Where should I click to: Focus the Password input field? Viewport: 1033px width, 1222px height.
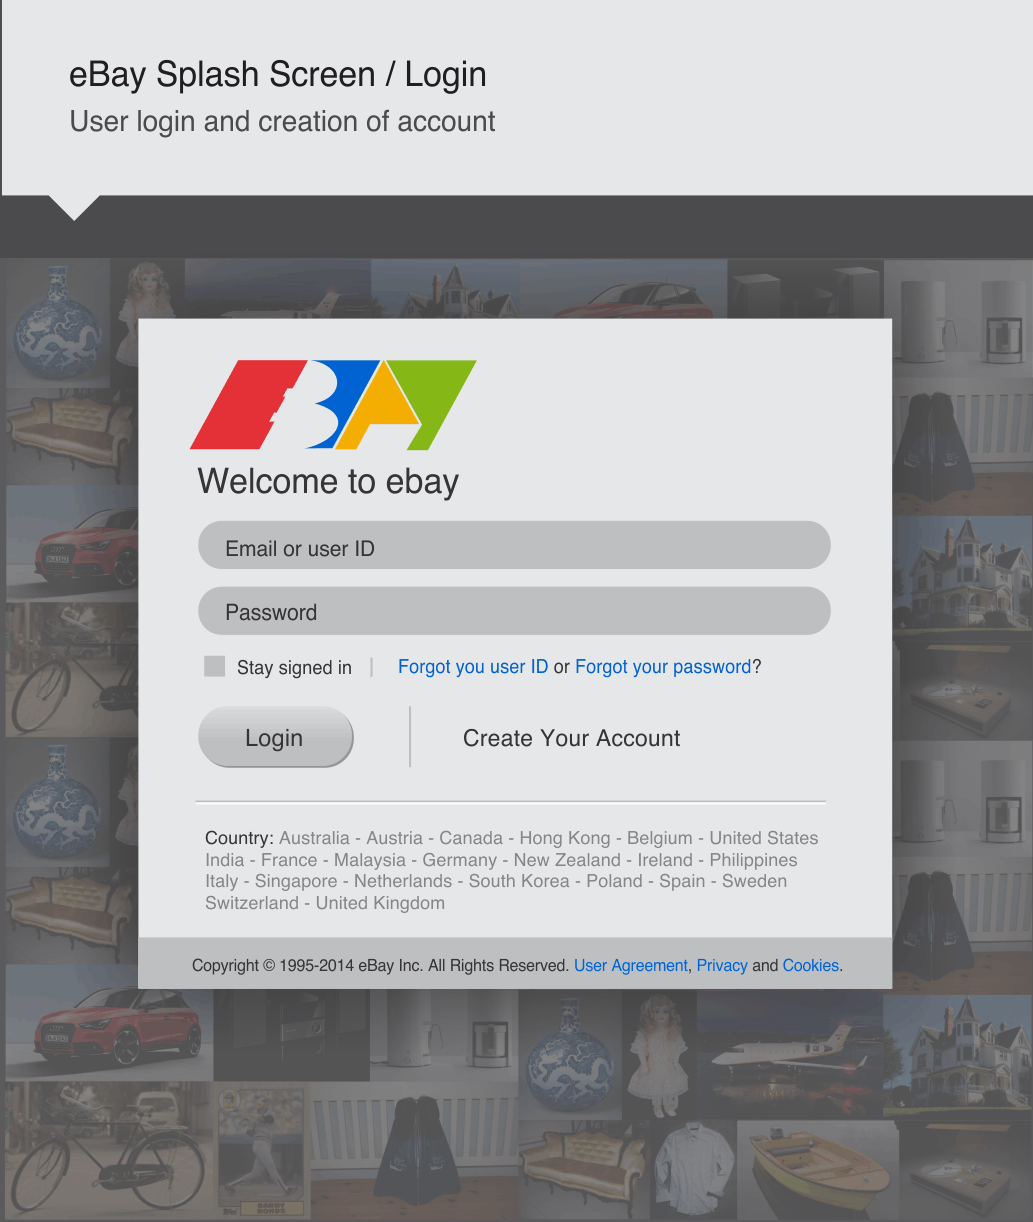coord(514,611)
